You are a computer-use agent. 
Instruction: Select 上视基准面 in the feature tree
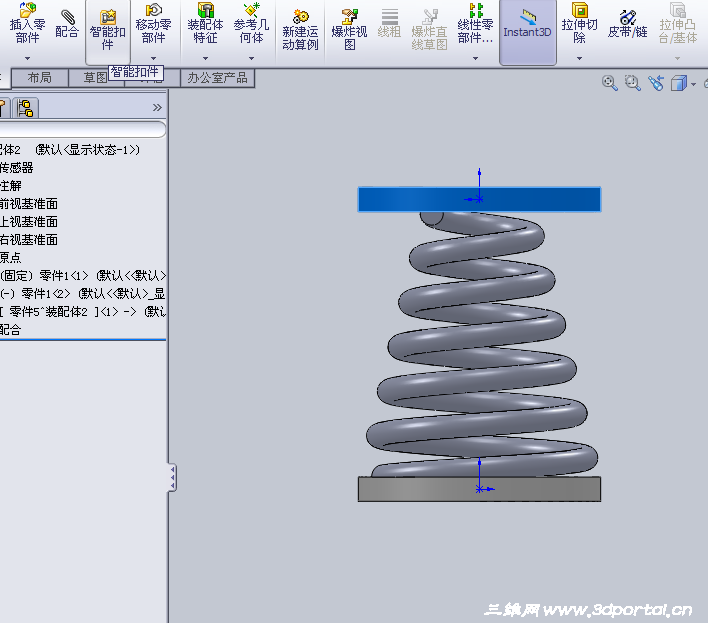(29, 222)
